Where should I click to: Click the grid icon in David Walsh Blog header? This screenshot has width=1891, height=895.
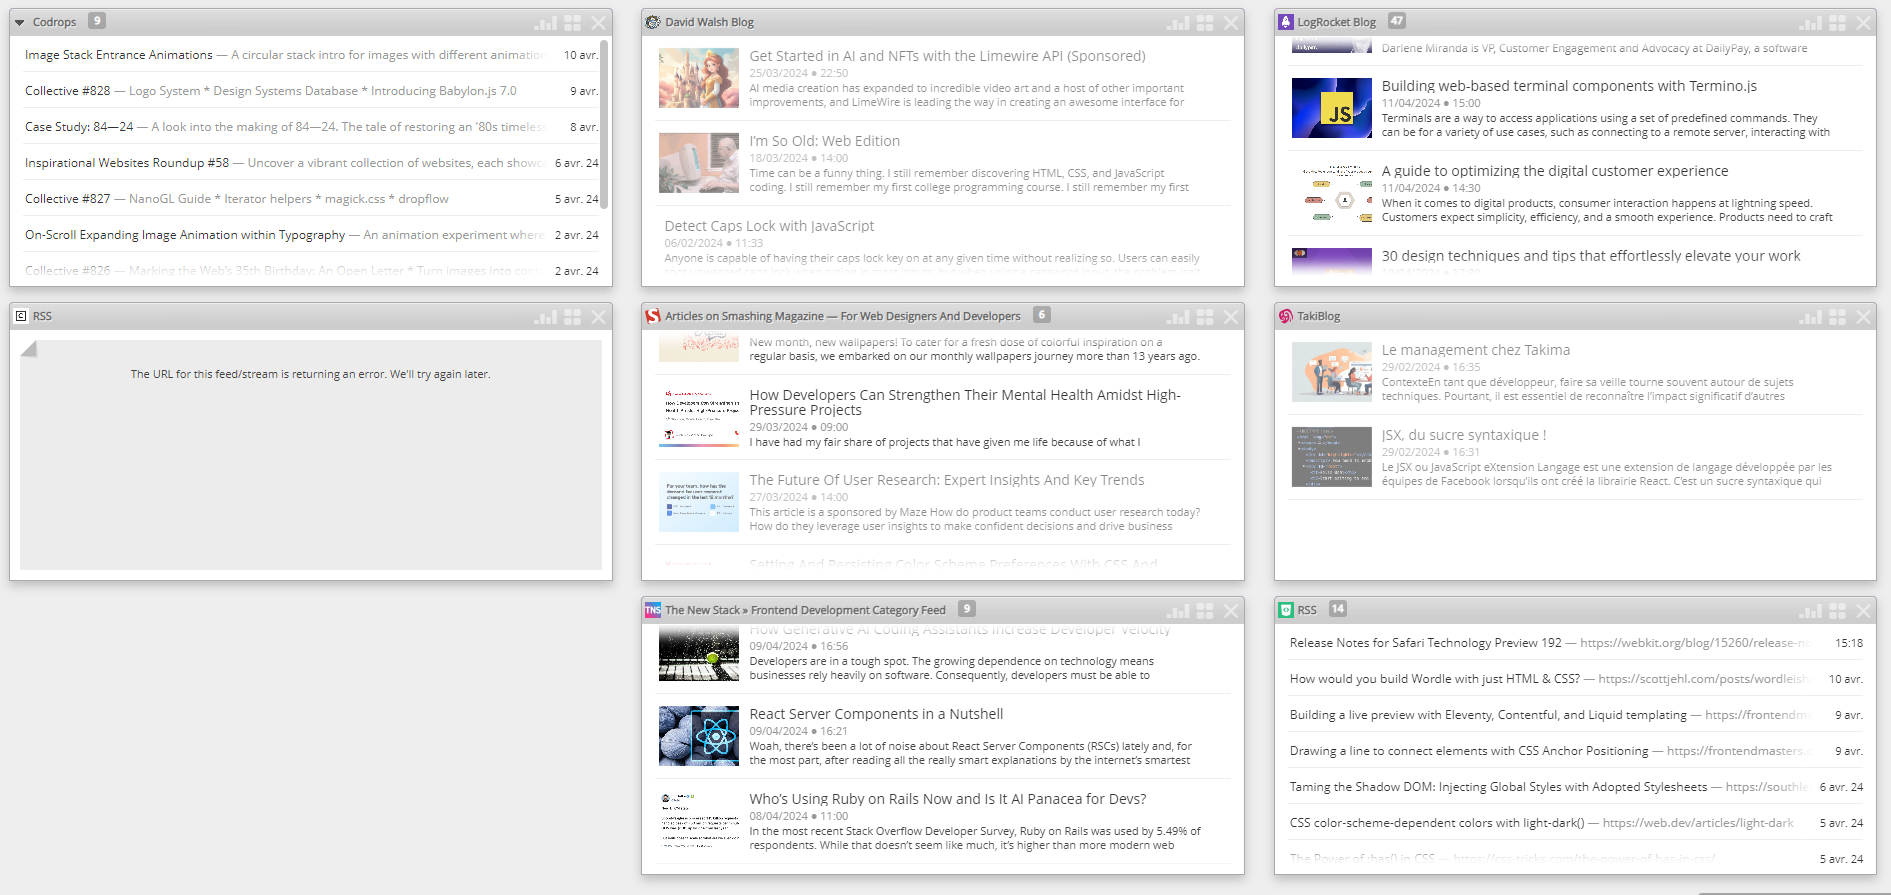[x=1205, y=22]
